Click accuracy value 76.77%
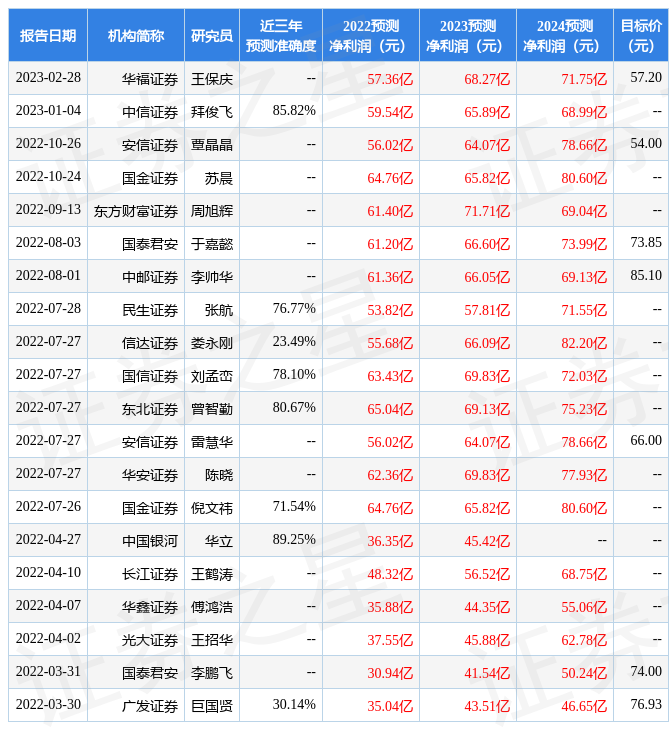Viewport: 669px width, 730px height. pyautogui.click(x=294, y=309)
